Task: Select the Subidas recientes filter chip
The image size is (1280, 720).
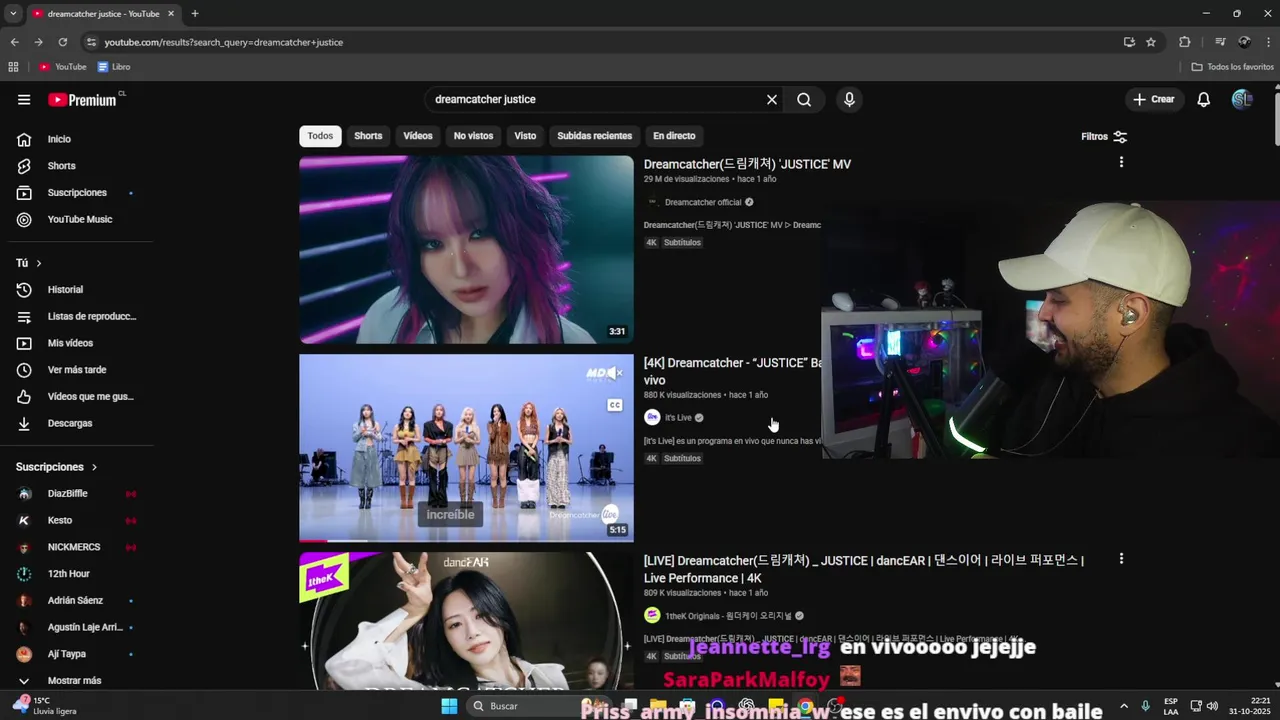Action: (x=594, y=136)
